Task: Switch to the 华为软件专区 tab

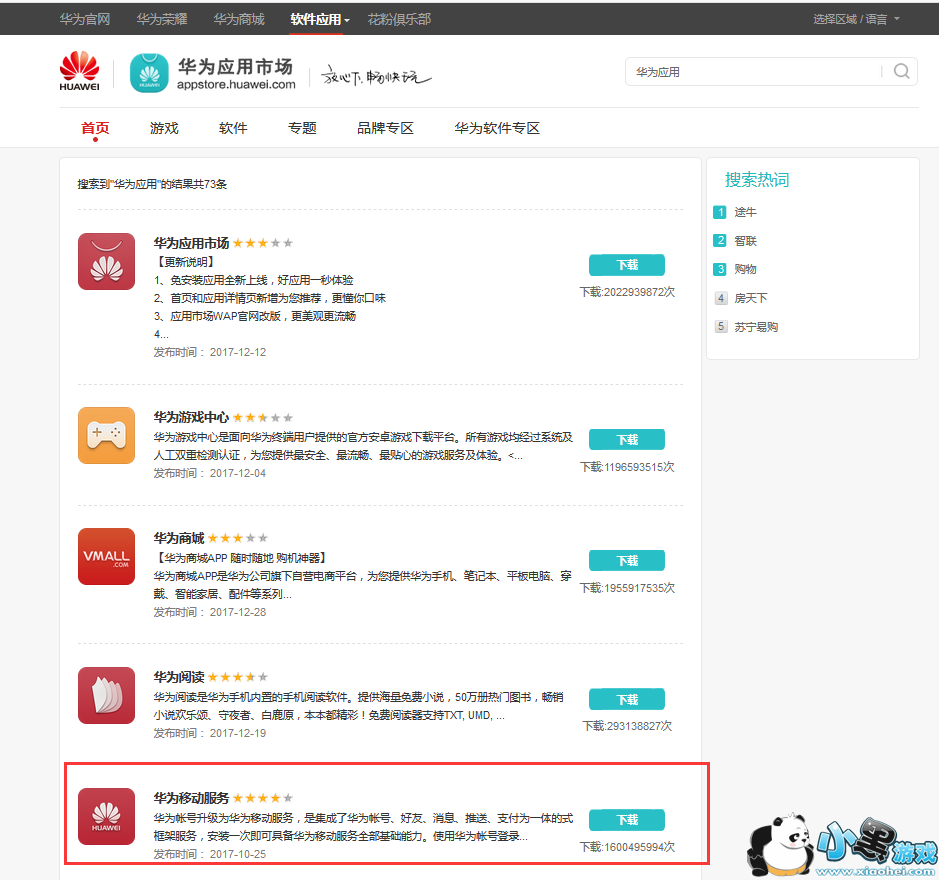Action: 497,128
